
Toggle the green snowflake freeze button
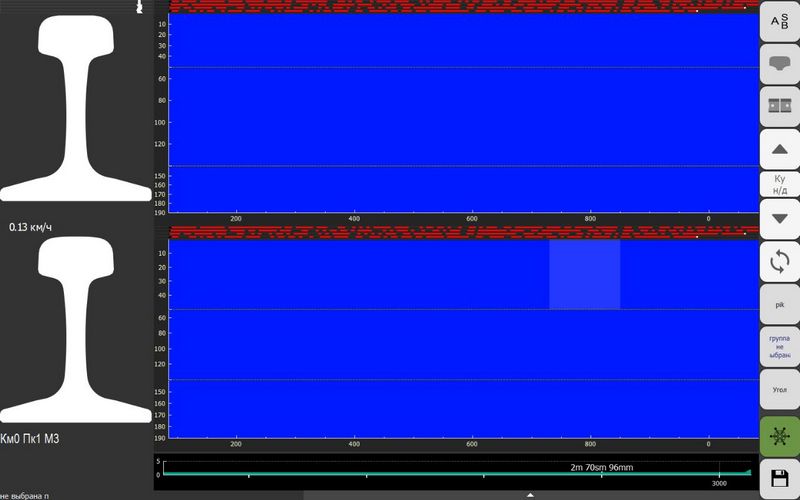pos(780,437)
